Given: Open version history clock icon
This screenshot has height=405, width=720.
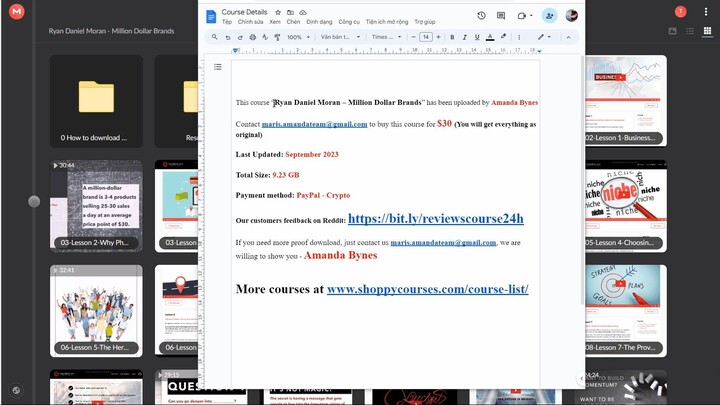Looking at the screenshot, I should (481, 16).
